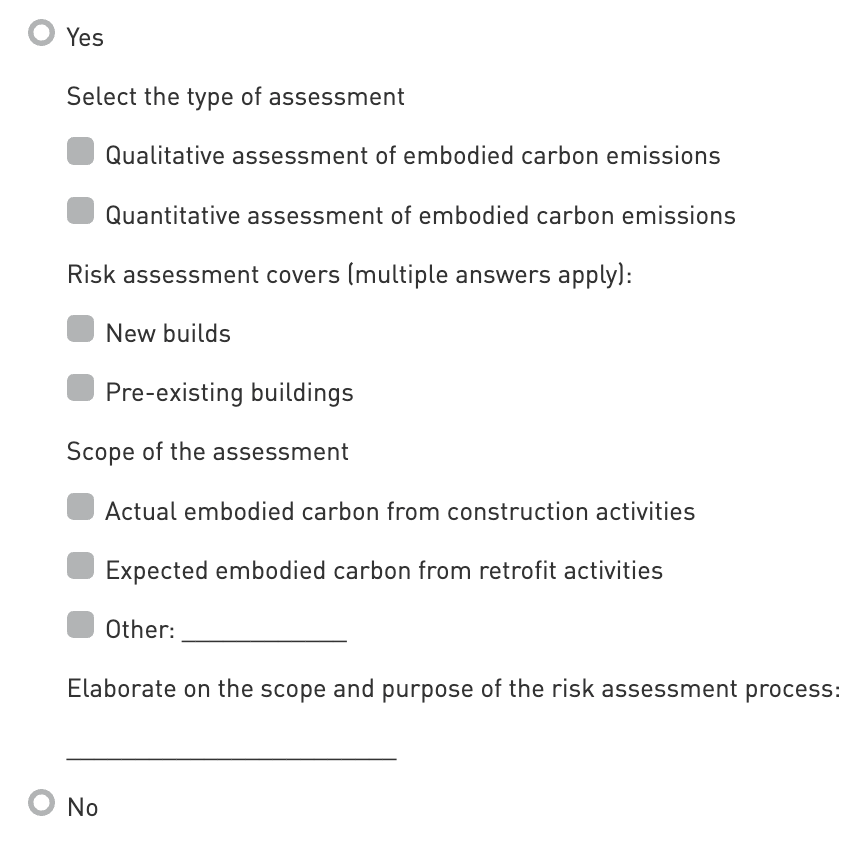This screenshot has height=842, width=866.
Task: Click the "Quantitative assessment of embodied carbon emissions" label
Action: coord(420,216)
